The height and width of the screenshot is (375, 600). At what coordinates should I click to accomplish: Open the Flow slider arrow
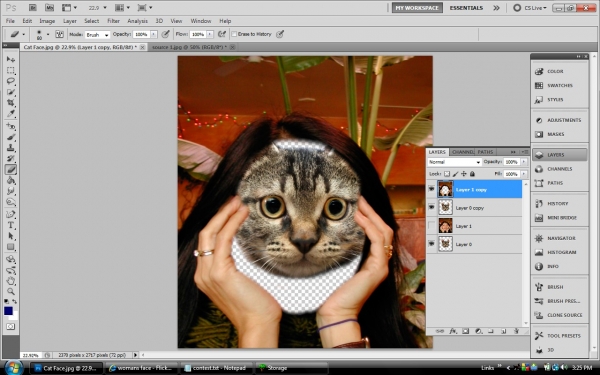coord(210,34)
